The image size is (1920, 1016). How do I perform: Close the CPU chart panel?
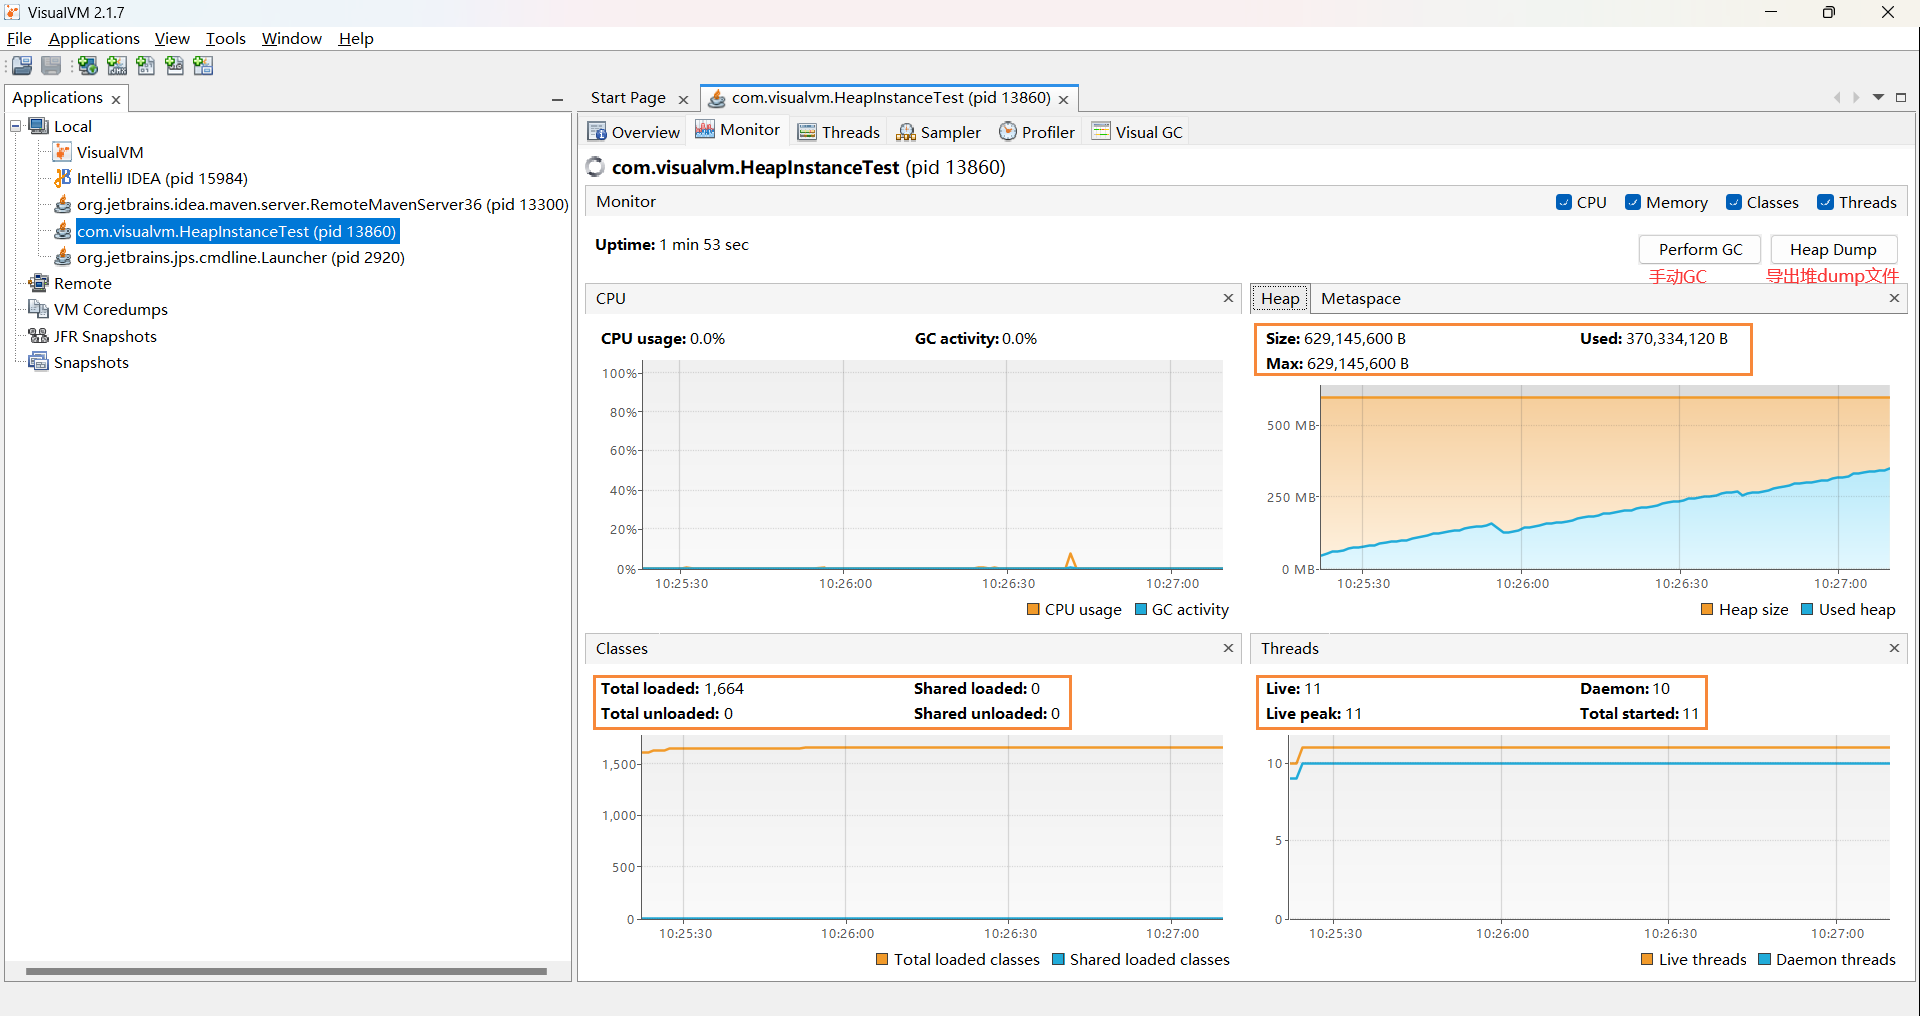tap(1228, 298)
